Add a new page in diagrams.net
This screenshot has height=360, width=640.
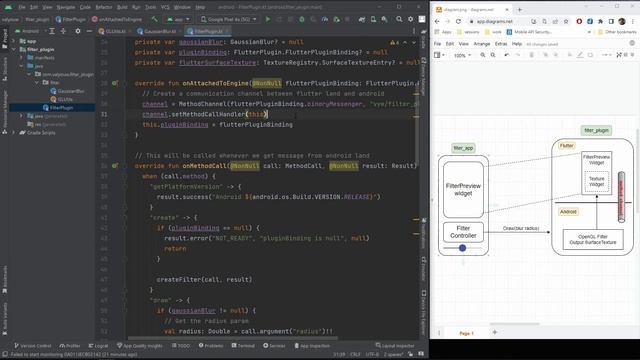495,332
